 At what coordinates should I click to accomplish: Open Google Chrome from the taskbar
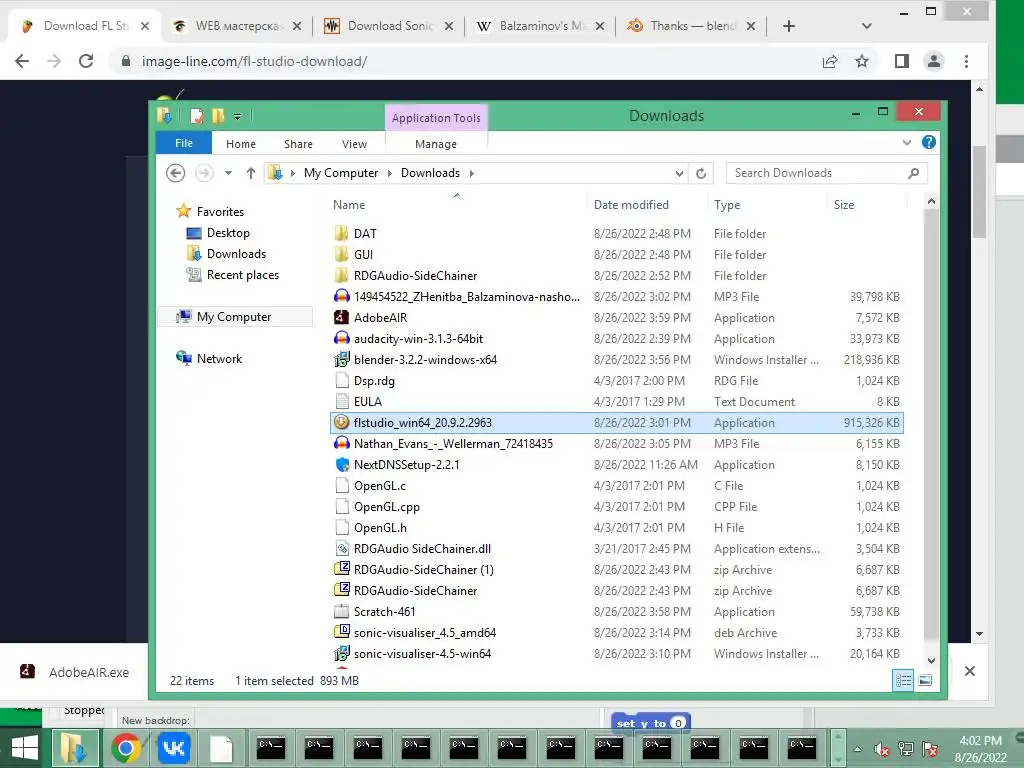click(x=125, y=748)
